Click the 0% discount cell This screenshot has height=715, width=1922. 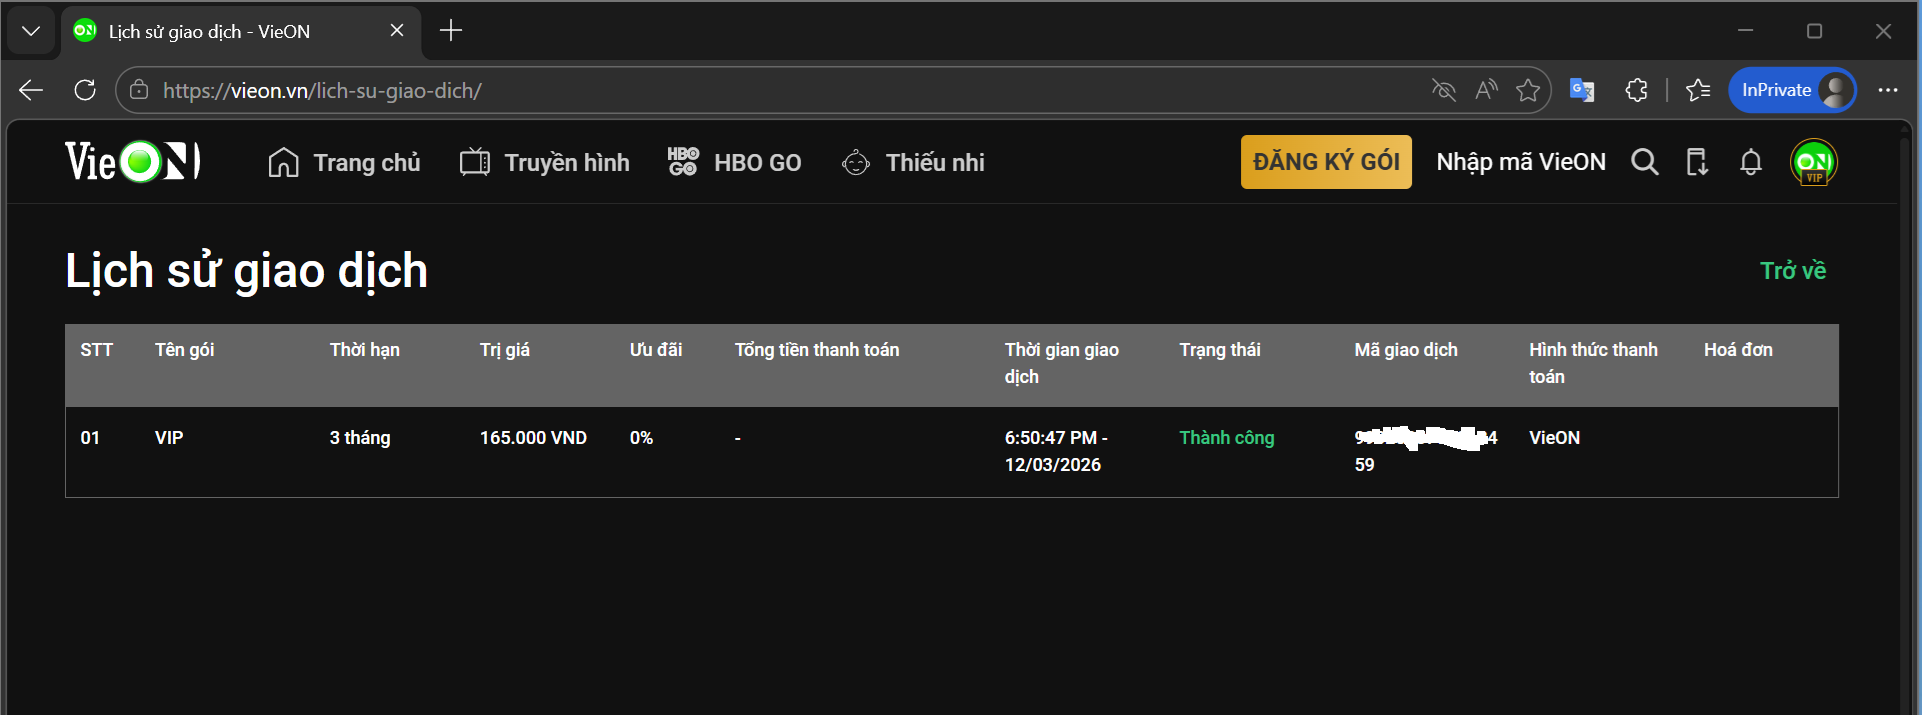point(641,438)
